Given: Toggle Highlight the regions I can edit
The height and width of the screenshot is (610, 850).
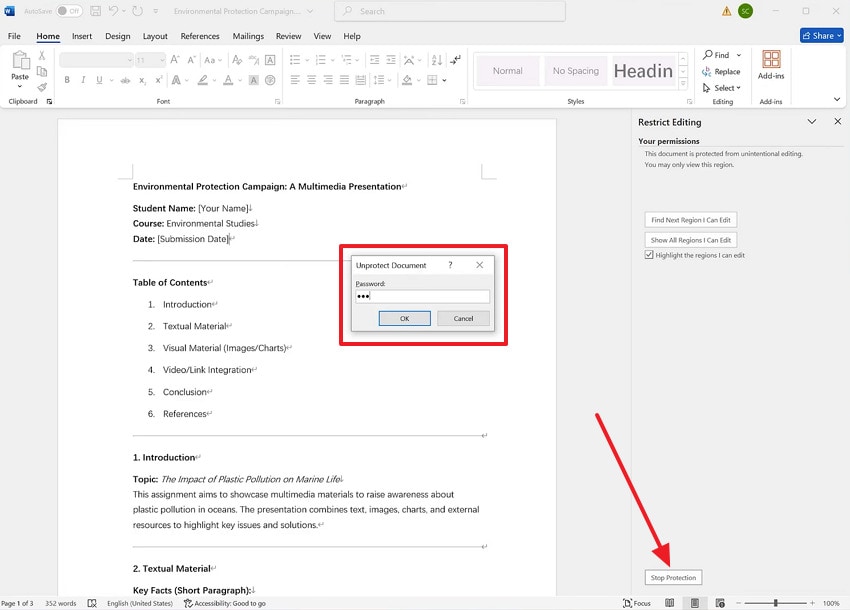Looking at the screenshot, I should click(649, 254).
